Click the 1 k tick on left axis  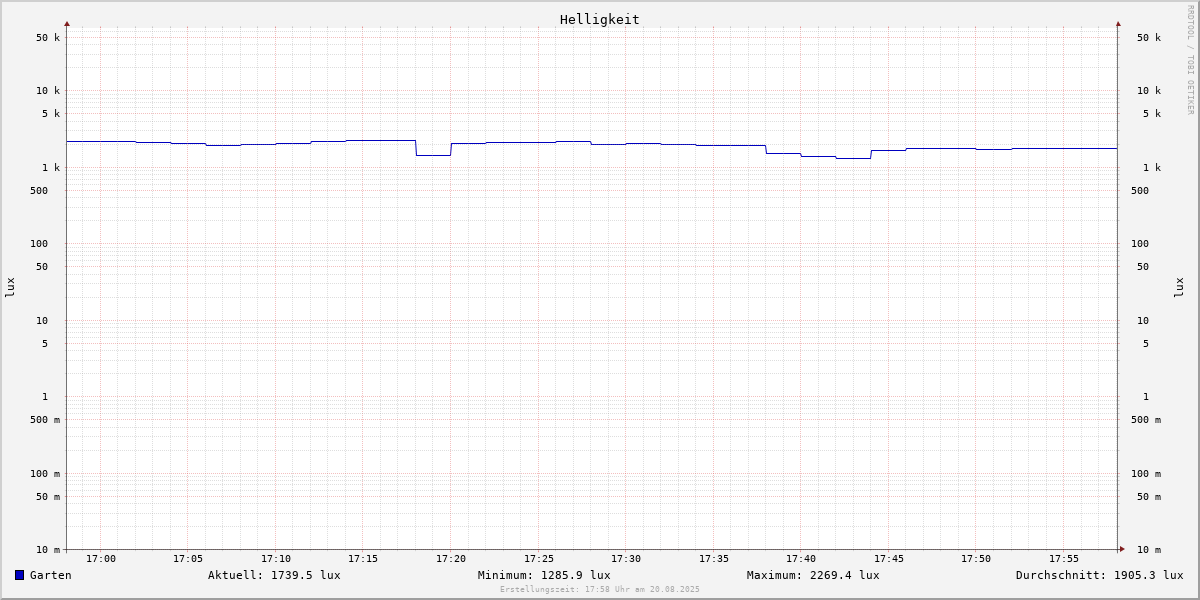[51, 168]
